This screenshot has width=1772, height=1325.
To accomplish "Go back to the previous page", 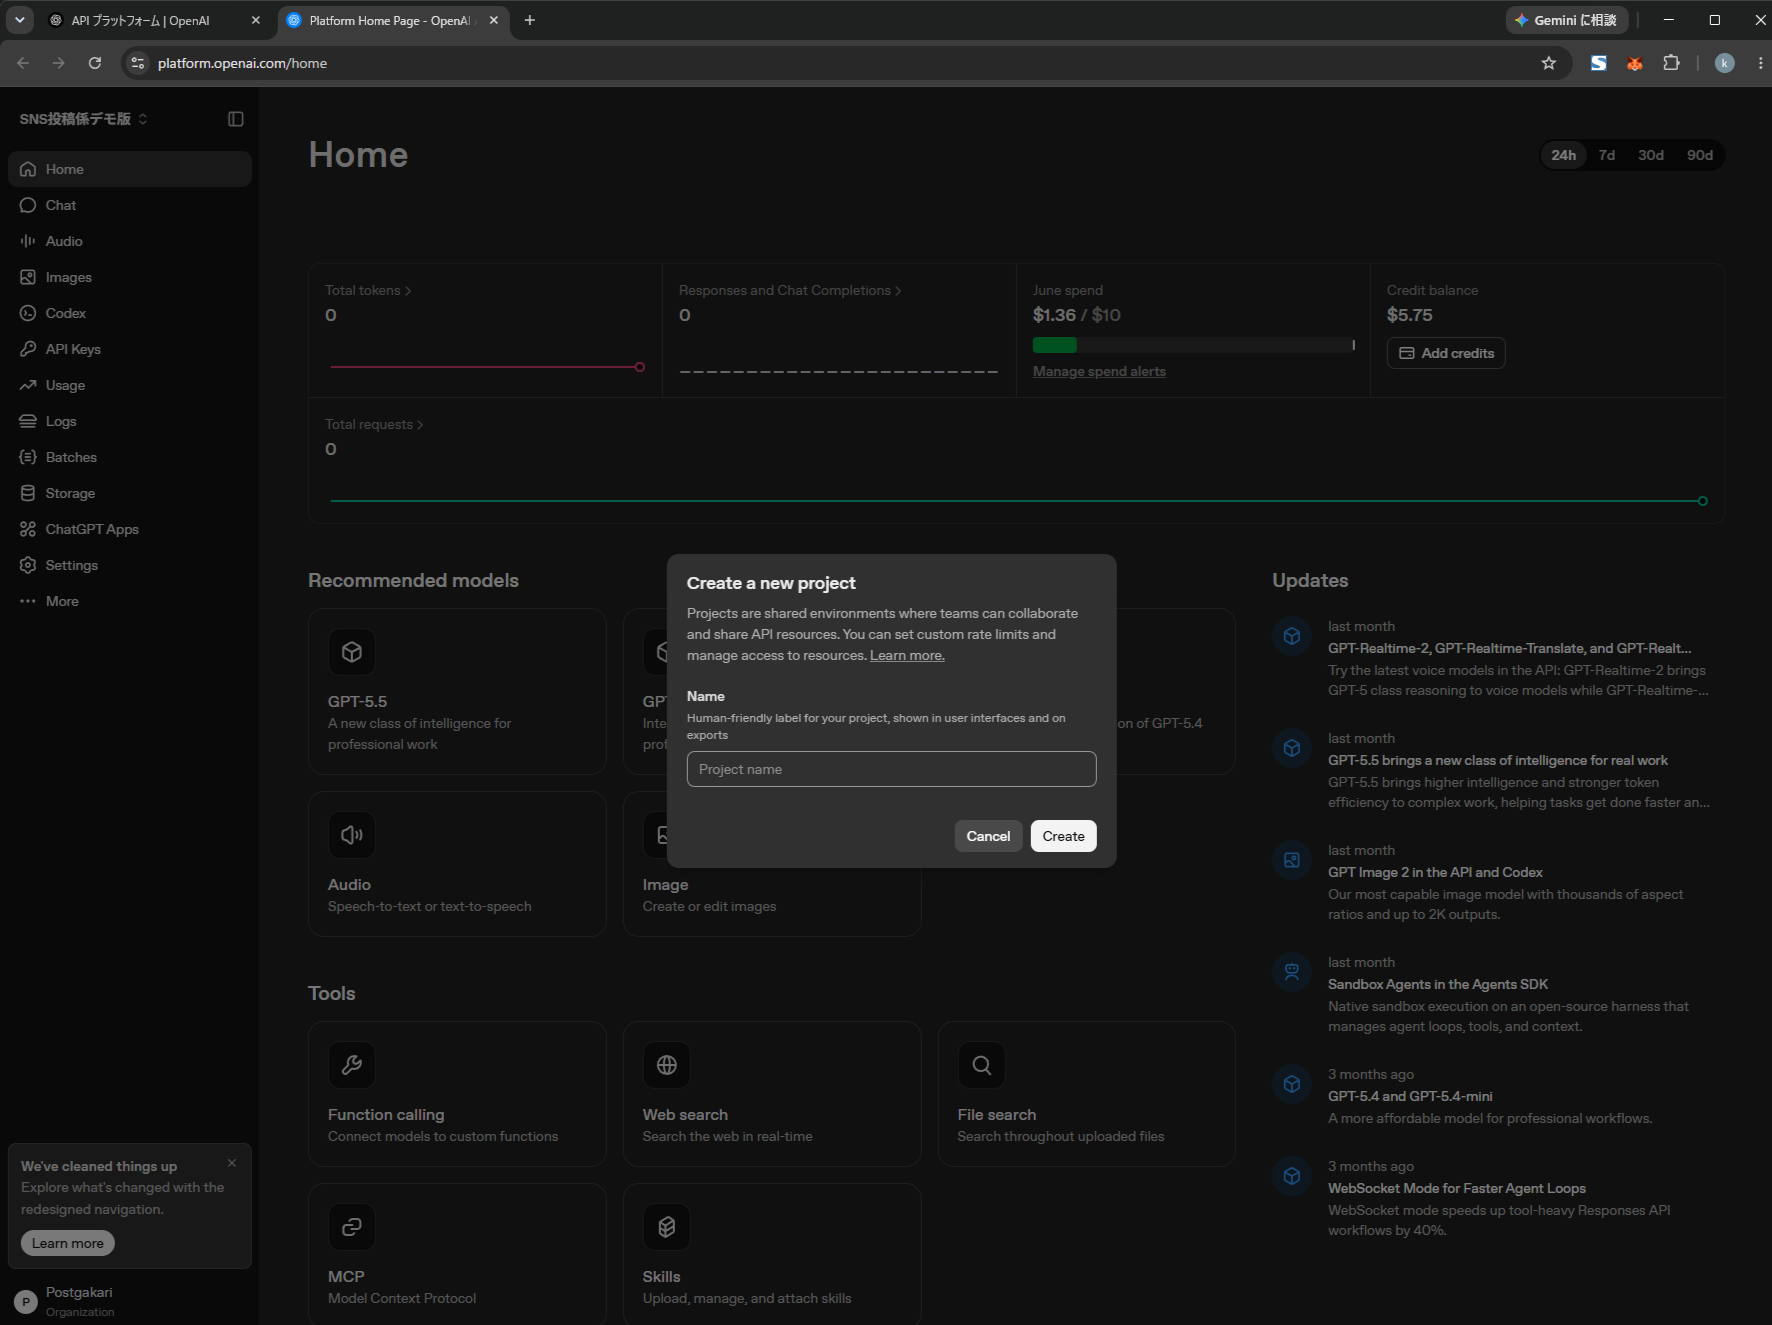I will (x=23, y=63).
